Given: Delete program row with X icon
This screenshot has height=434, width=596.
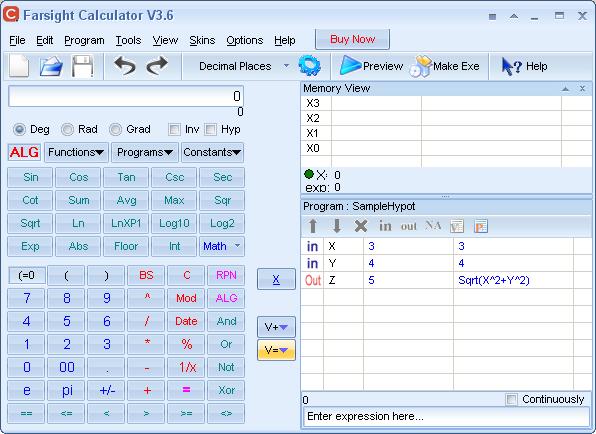Looking at the screenshot, I should point(361,226).
